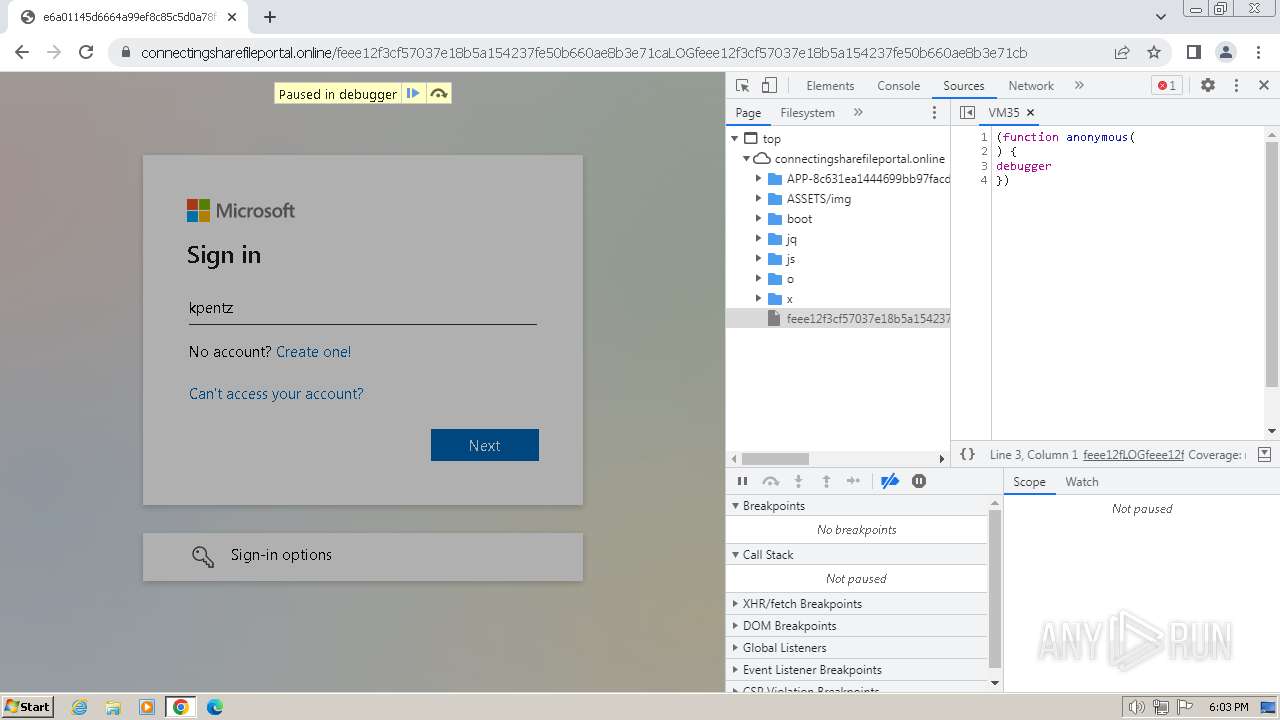Collapse the Breakpoints section
The image size is (1280, 720).
857,506
